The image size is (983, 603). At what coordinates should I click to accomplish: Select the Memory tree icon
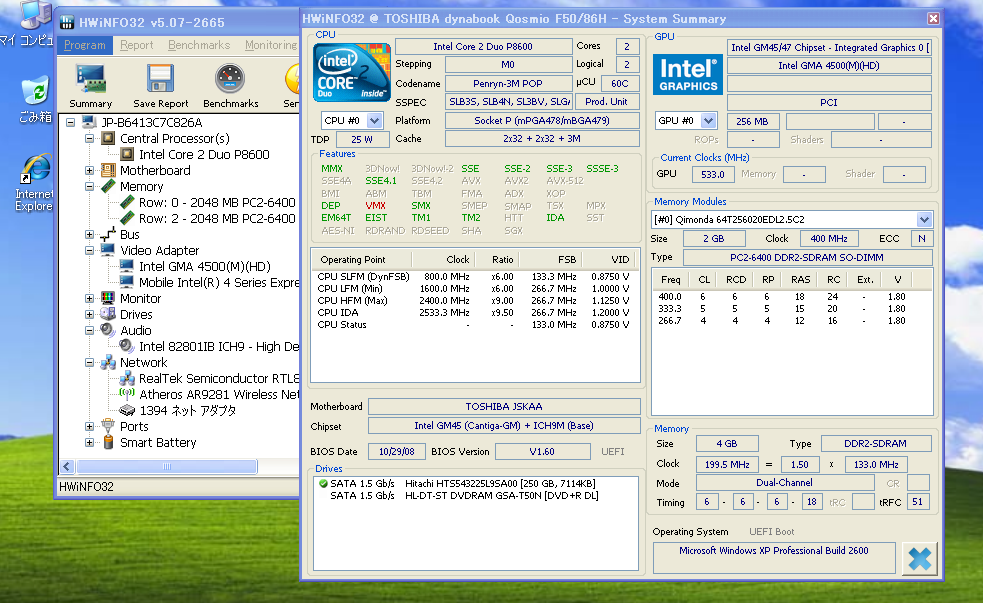108,186
